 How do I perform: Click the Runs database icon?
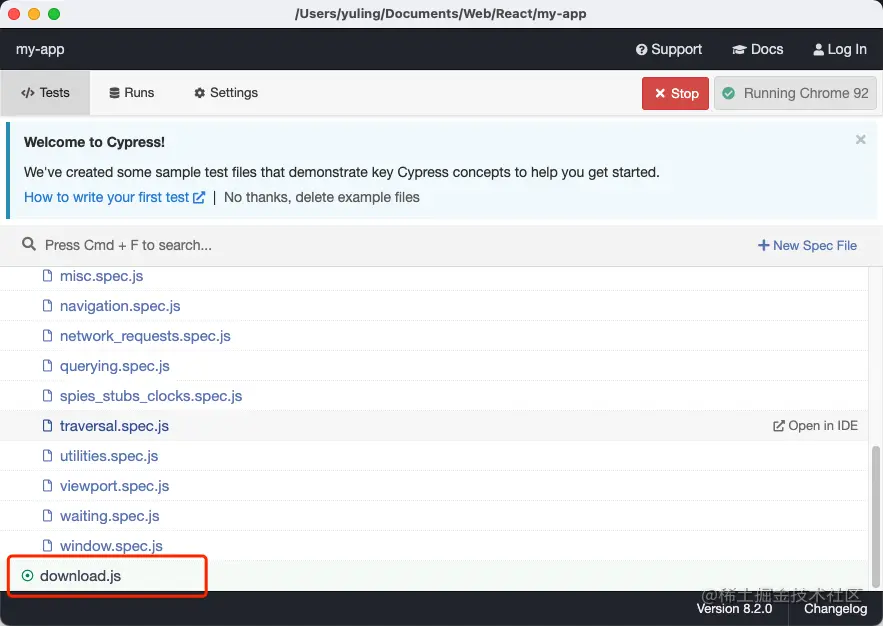[x=114, y=93]
